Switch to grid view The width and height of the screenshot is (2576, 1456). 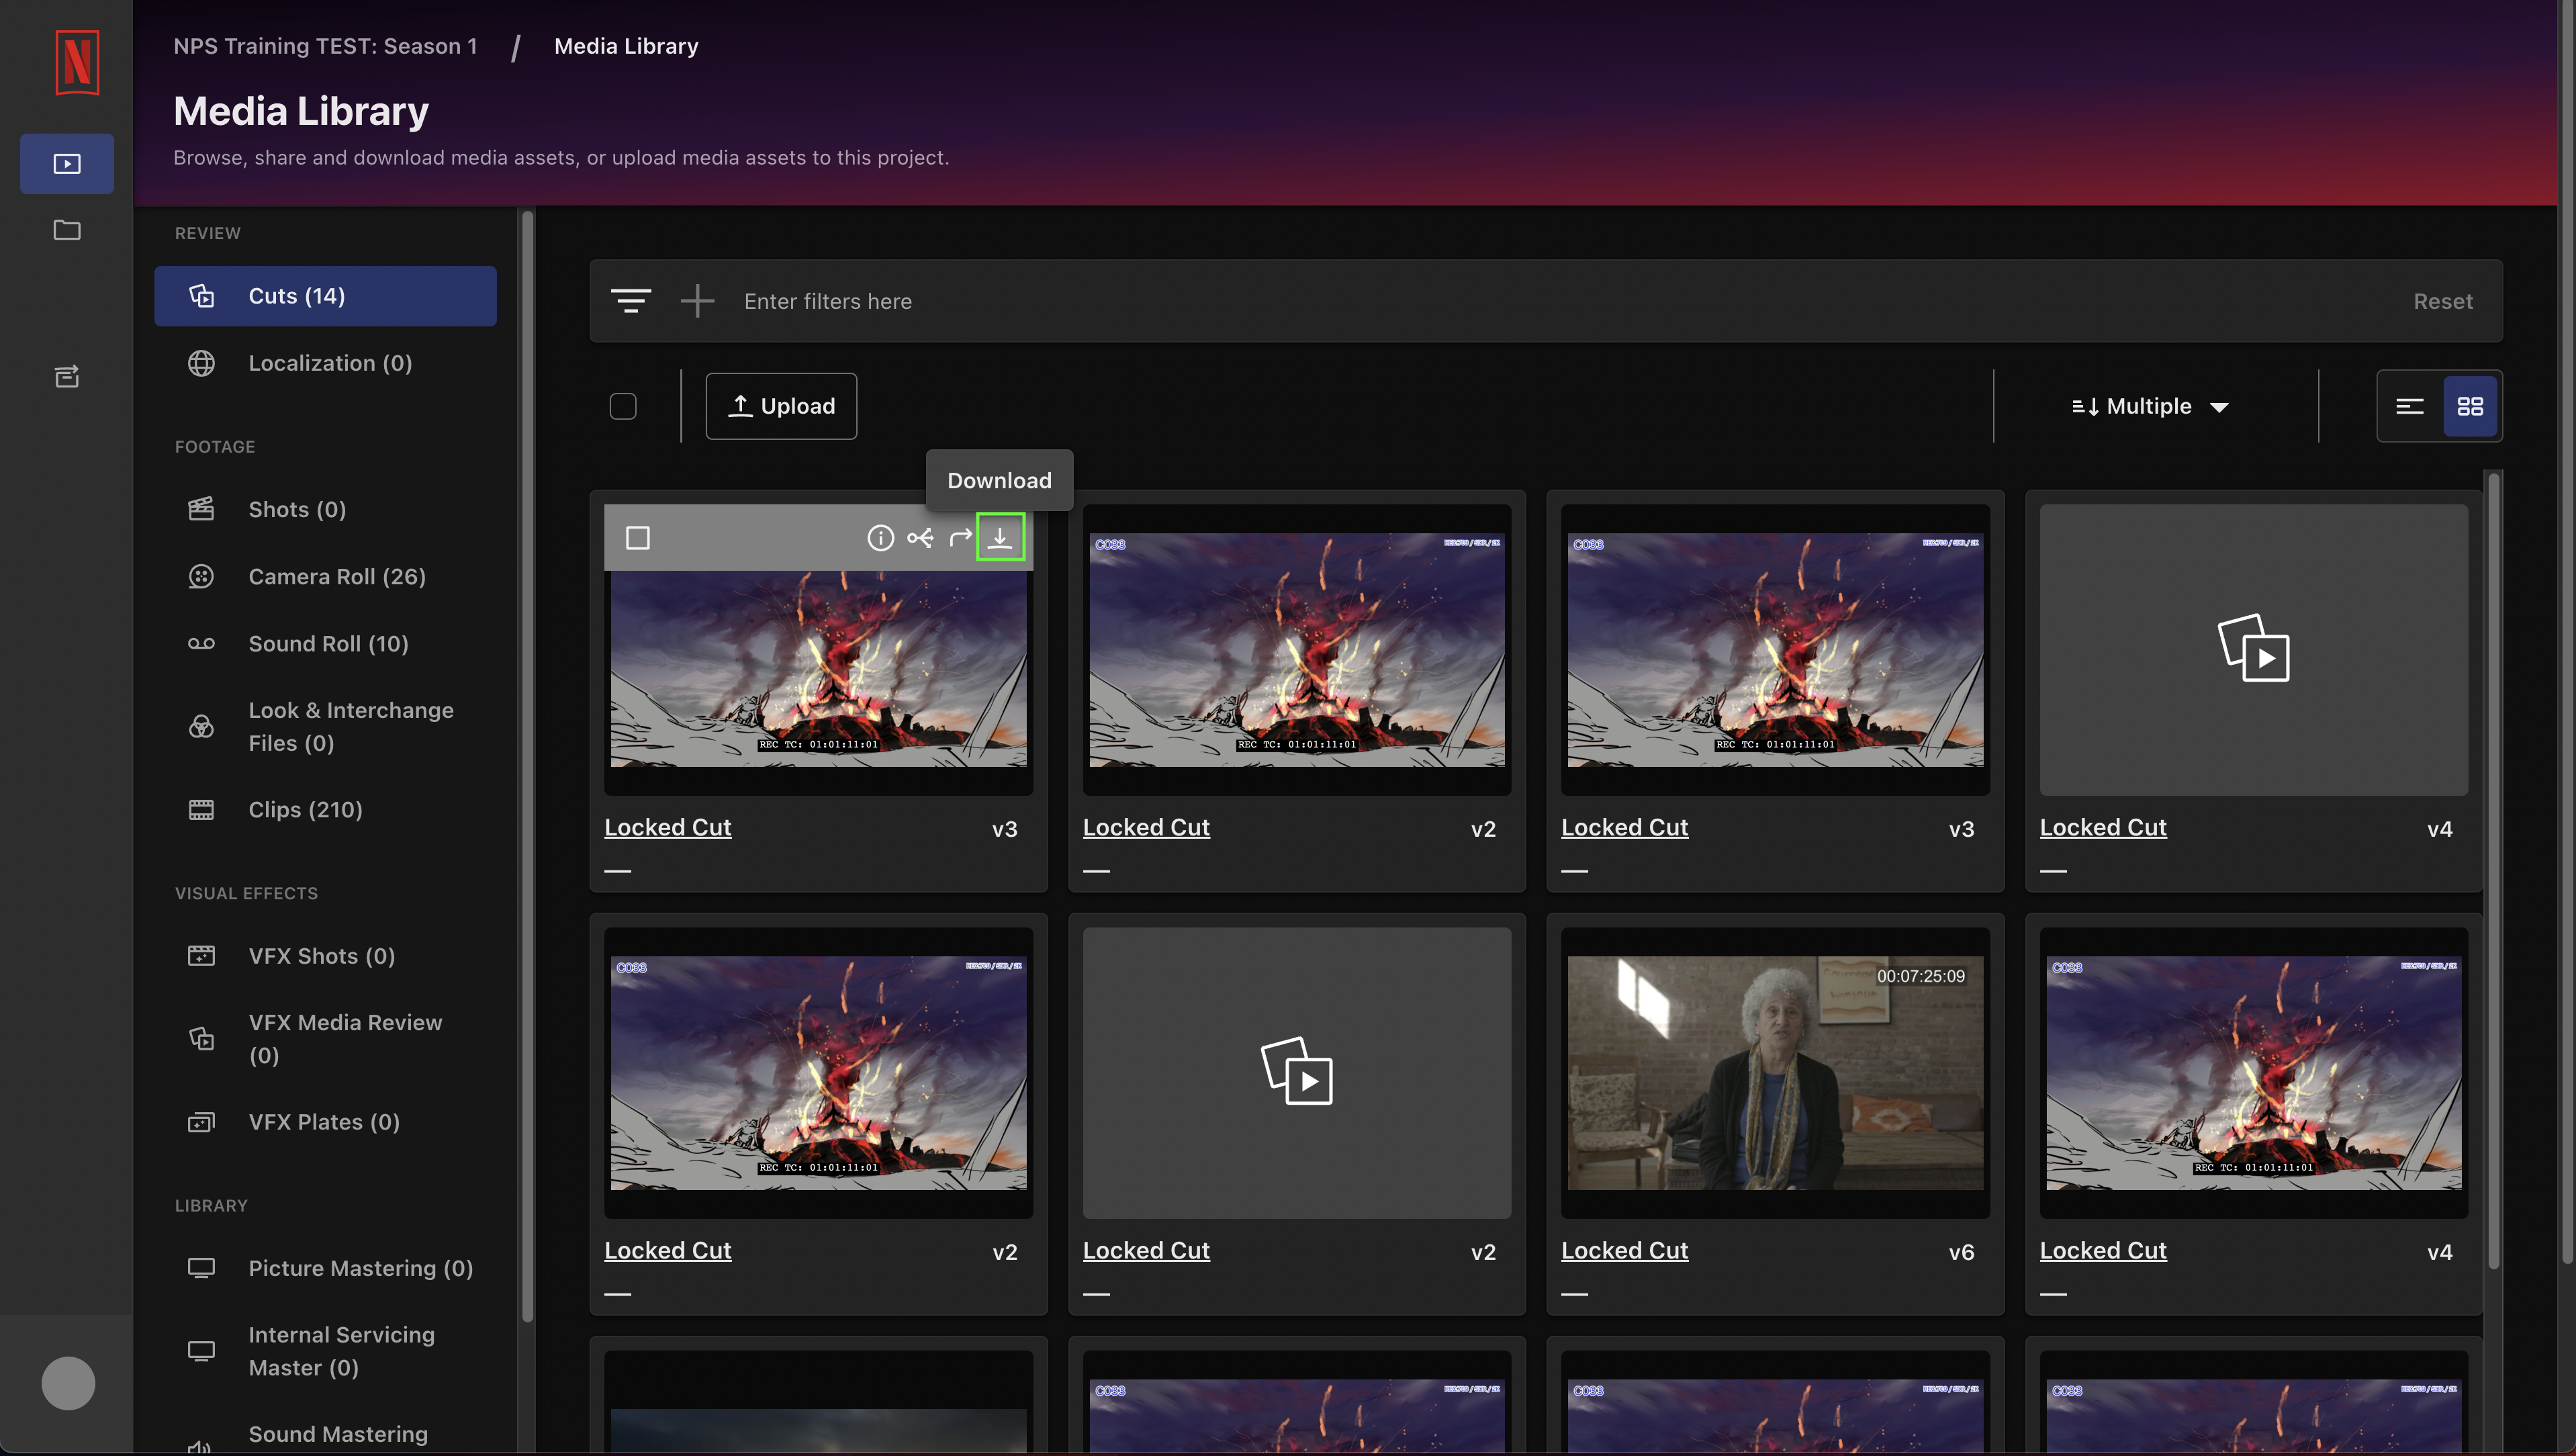2471,406
